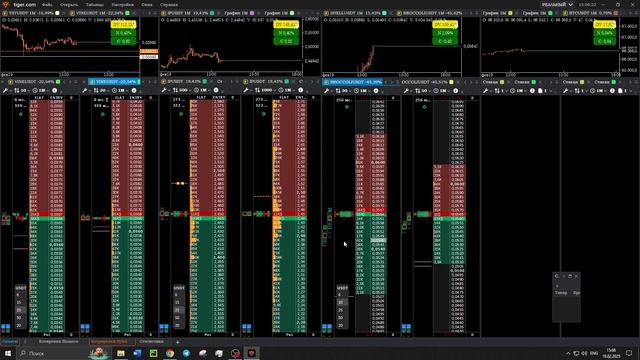Select volume preset 15 in VINEUSDT USDT list
640x360 pixels.
point(19,302)
